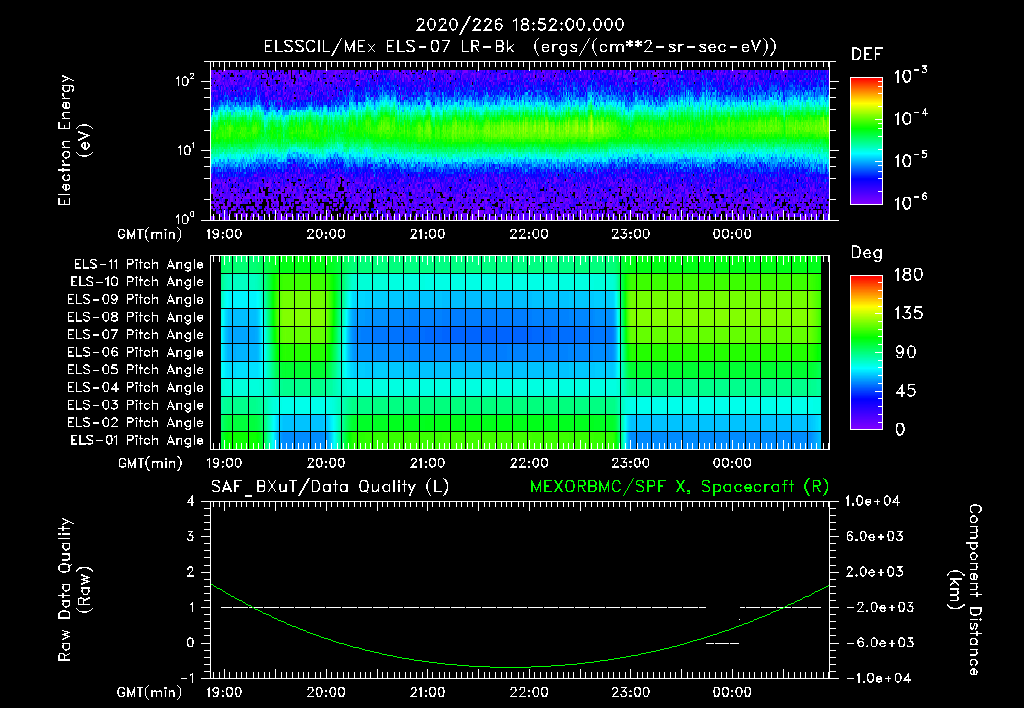Select the ELS-02 Pitch Angle row label
This screenshot has width=1024, height=708.
(136, 423)
